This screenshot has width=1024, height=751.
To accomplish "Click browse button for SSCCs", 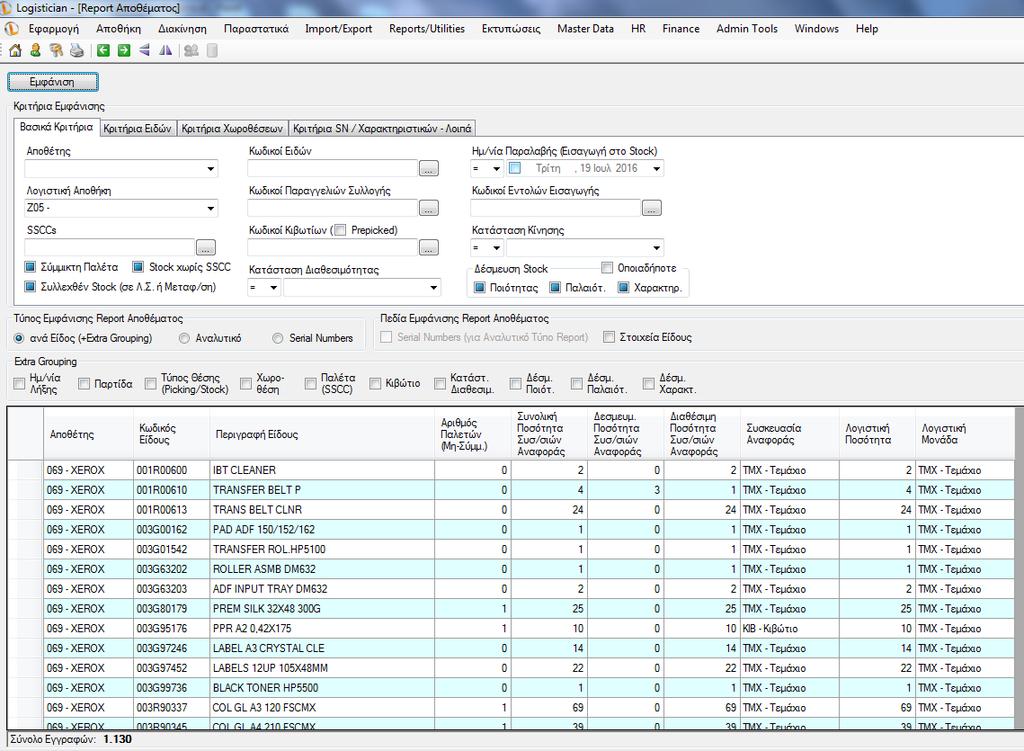I will [x=206, y=248].
